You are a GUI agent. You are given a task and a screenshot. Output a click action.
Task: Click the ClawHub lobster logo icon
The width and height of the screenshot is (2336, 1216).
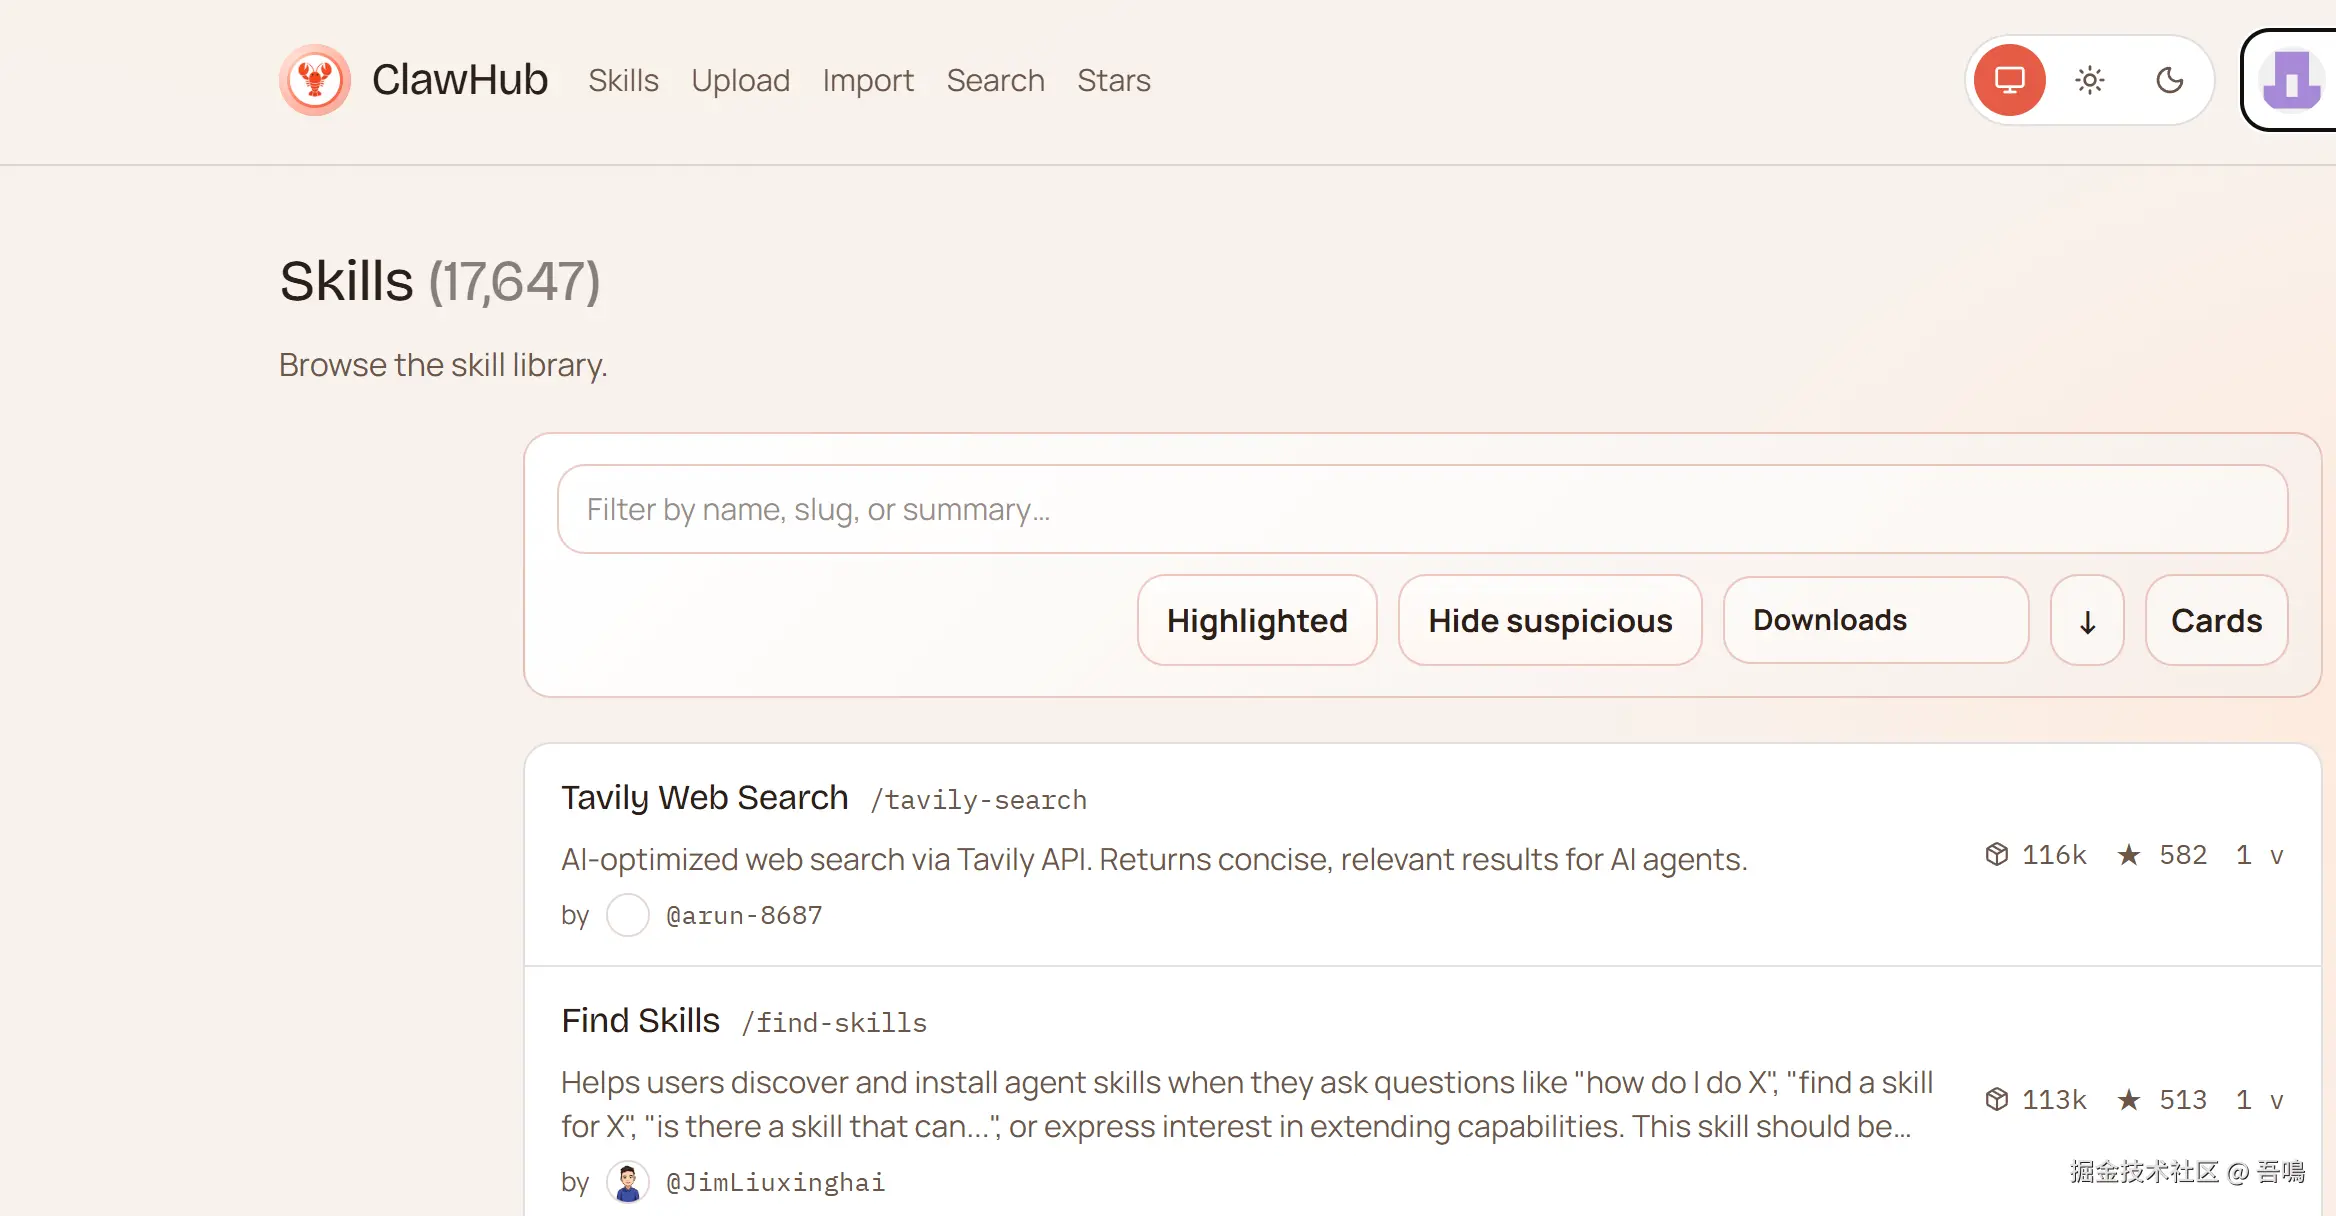315,80
